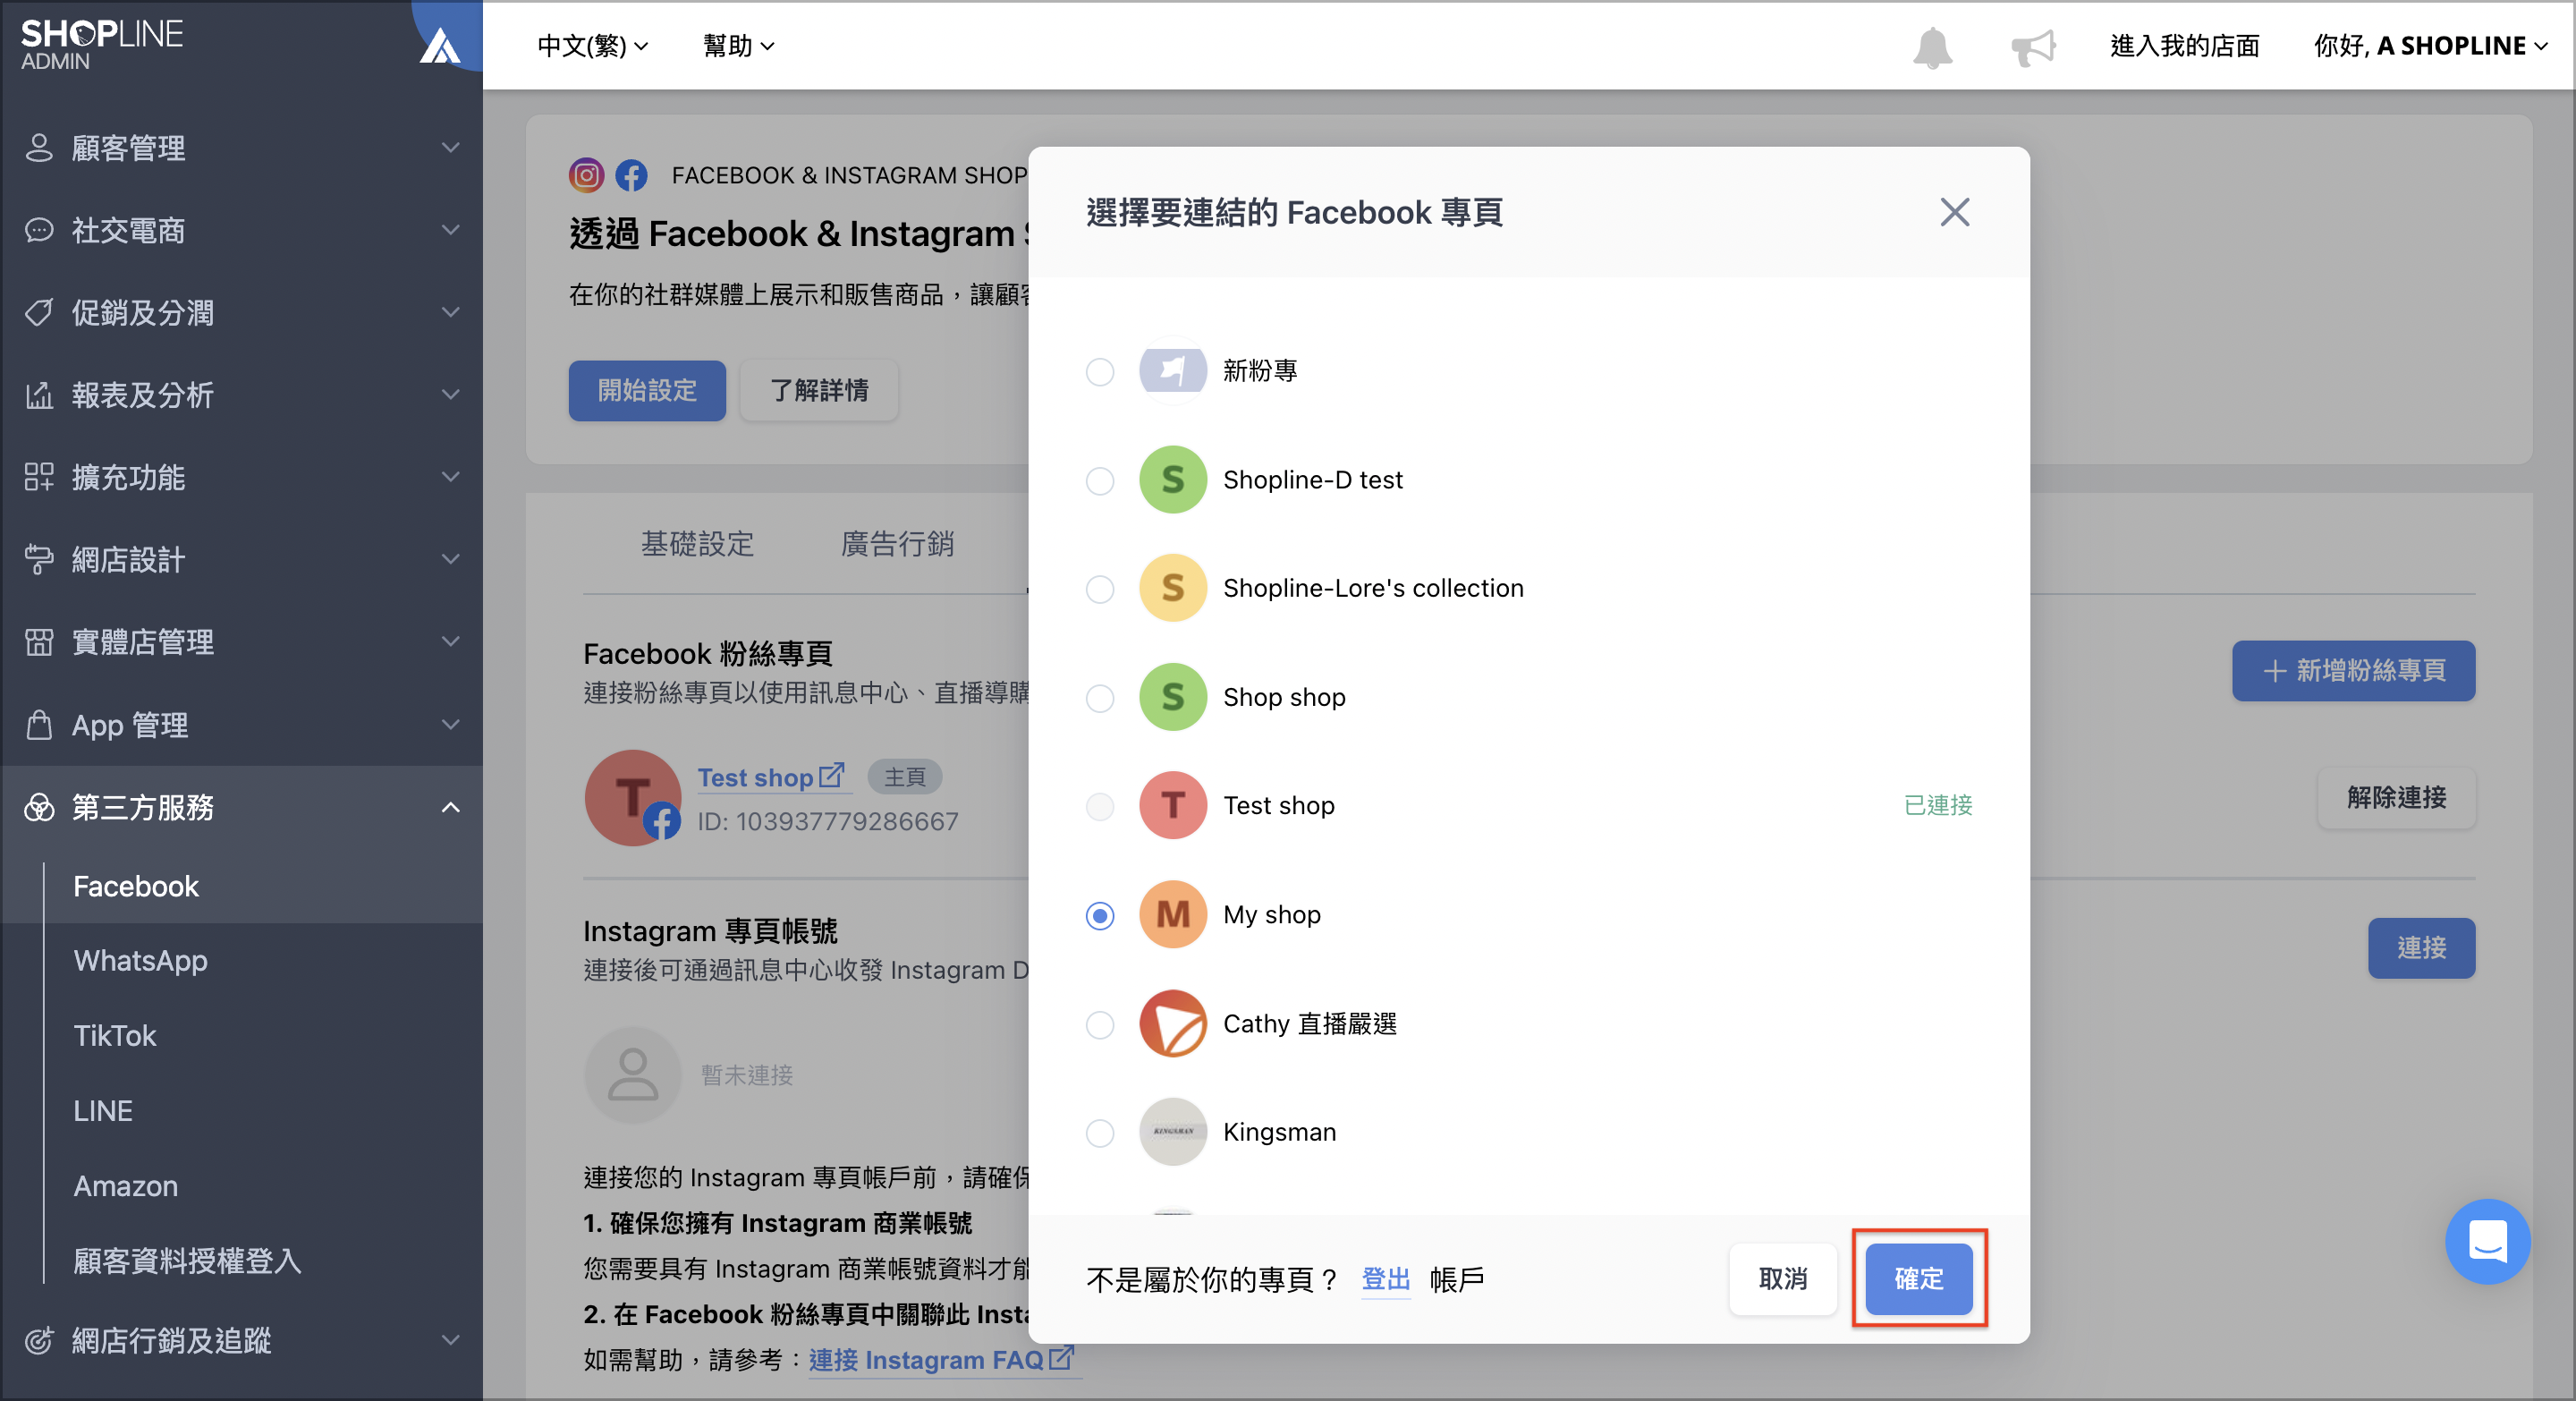Open the WhatsApp submenu item

(x=140, y=961)
